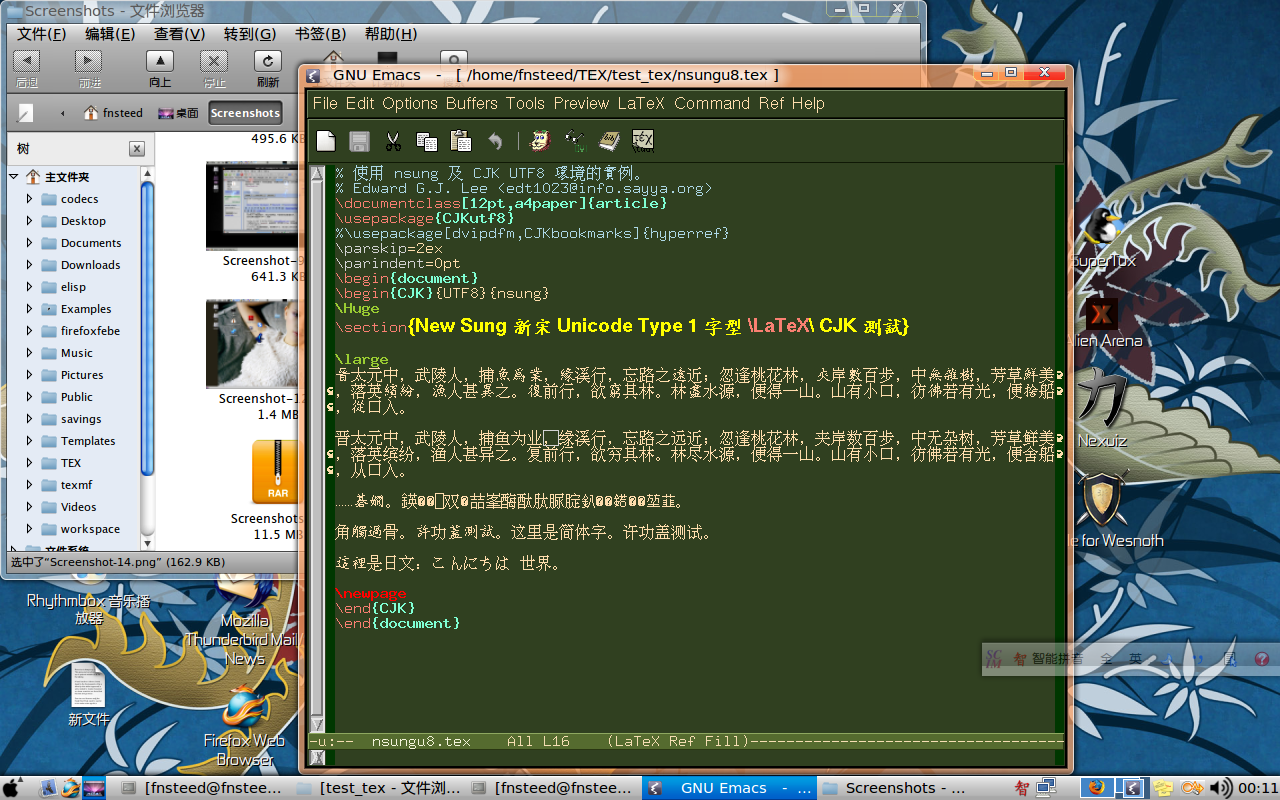
Task: Switch to test_tex file browser taskbar button
Action: click(380, 788)
